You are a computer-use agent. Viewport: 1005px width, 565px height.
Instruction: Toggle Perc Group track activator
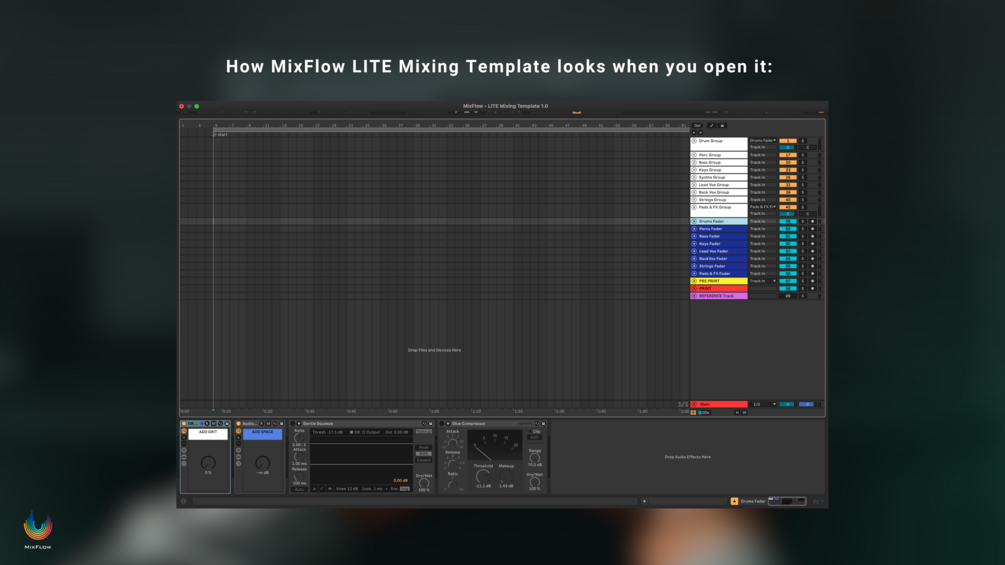pyautogui.click(x=788, y=155)
